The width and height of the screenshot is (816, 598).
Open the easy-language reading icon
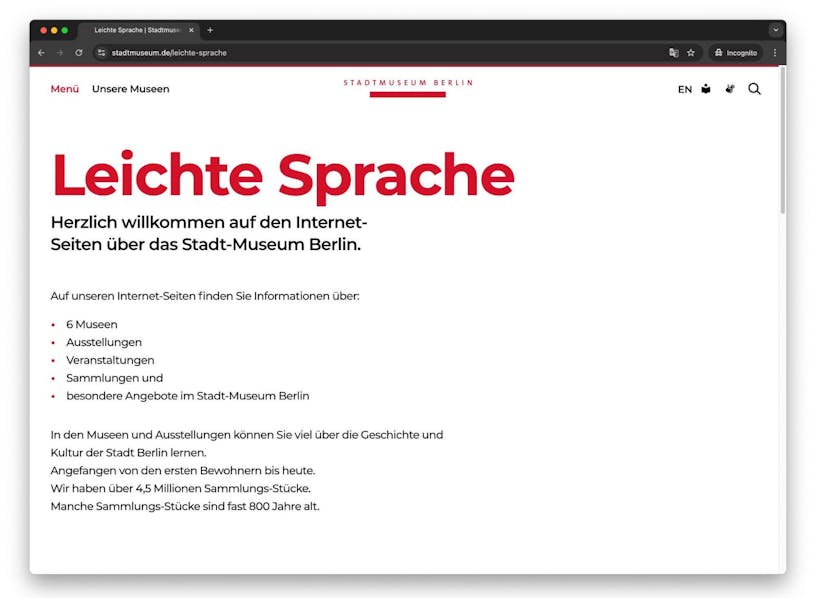[706, 89]
